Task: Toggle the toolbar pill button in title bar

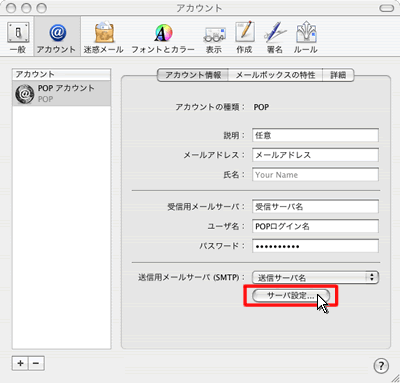Action: click(387, 8)
